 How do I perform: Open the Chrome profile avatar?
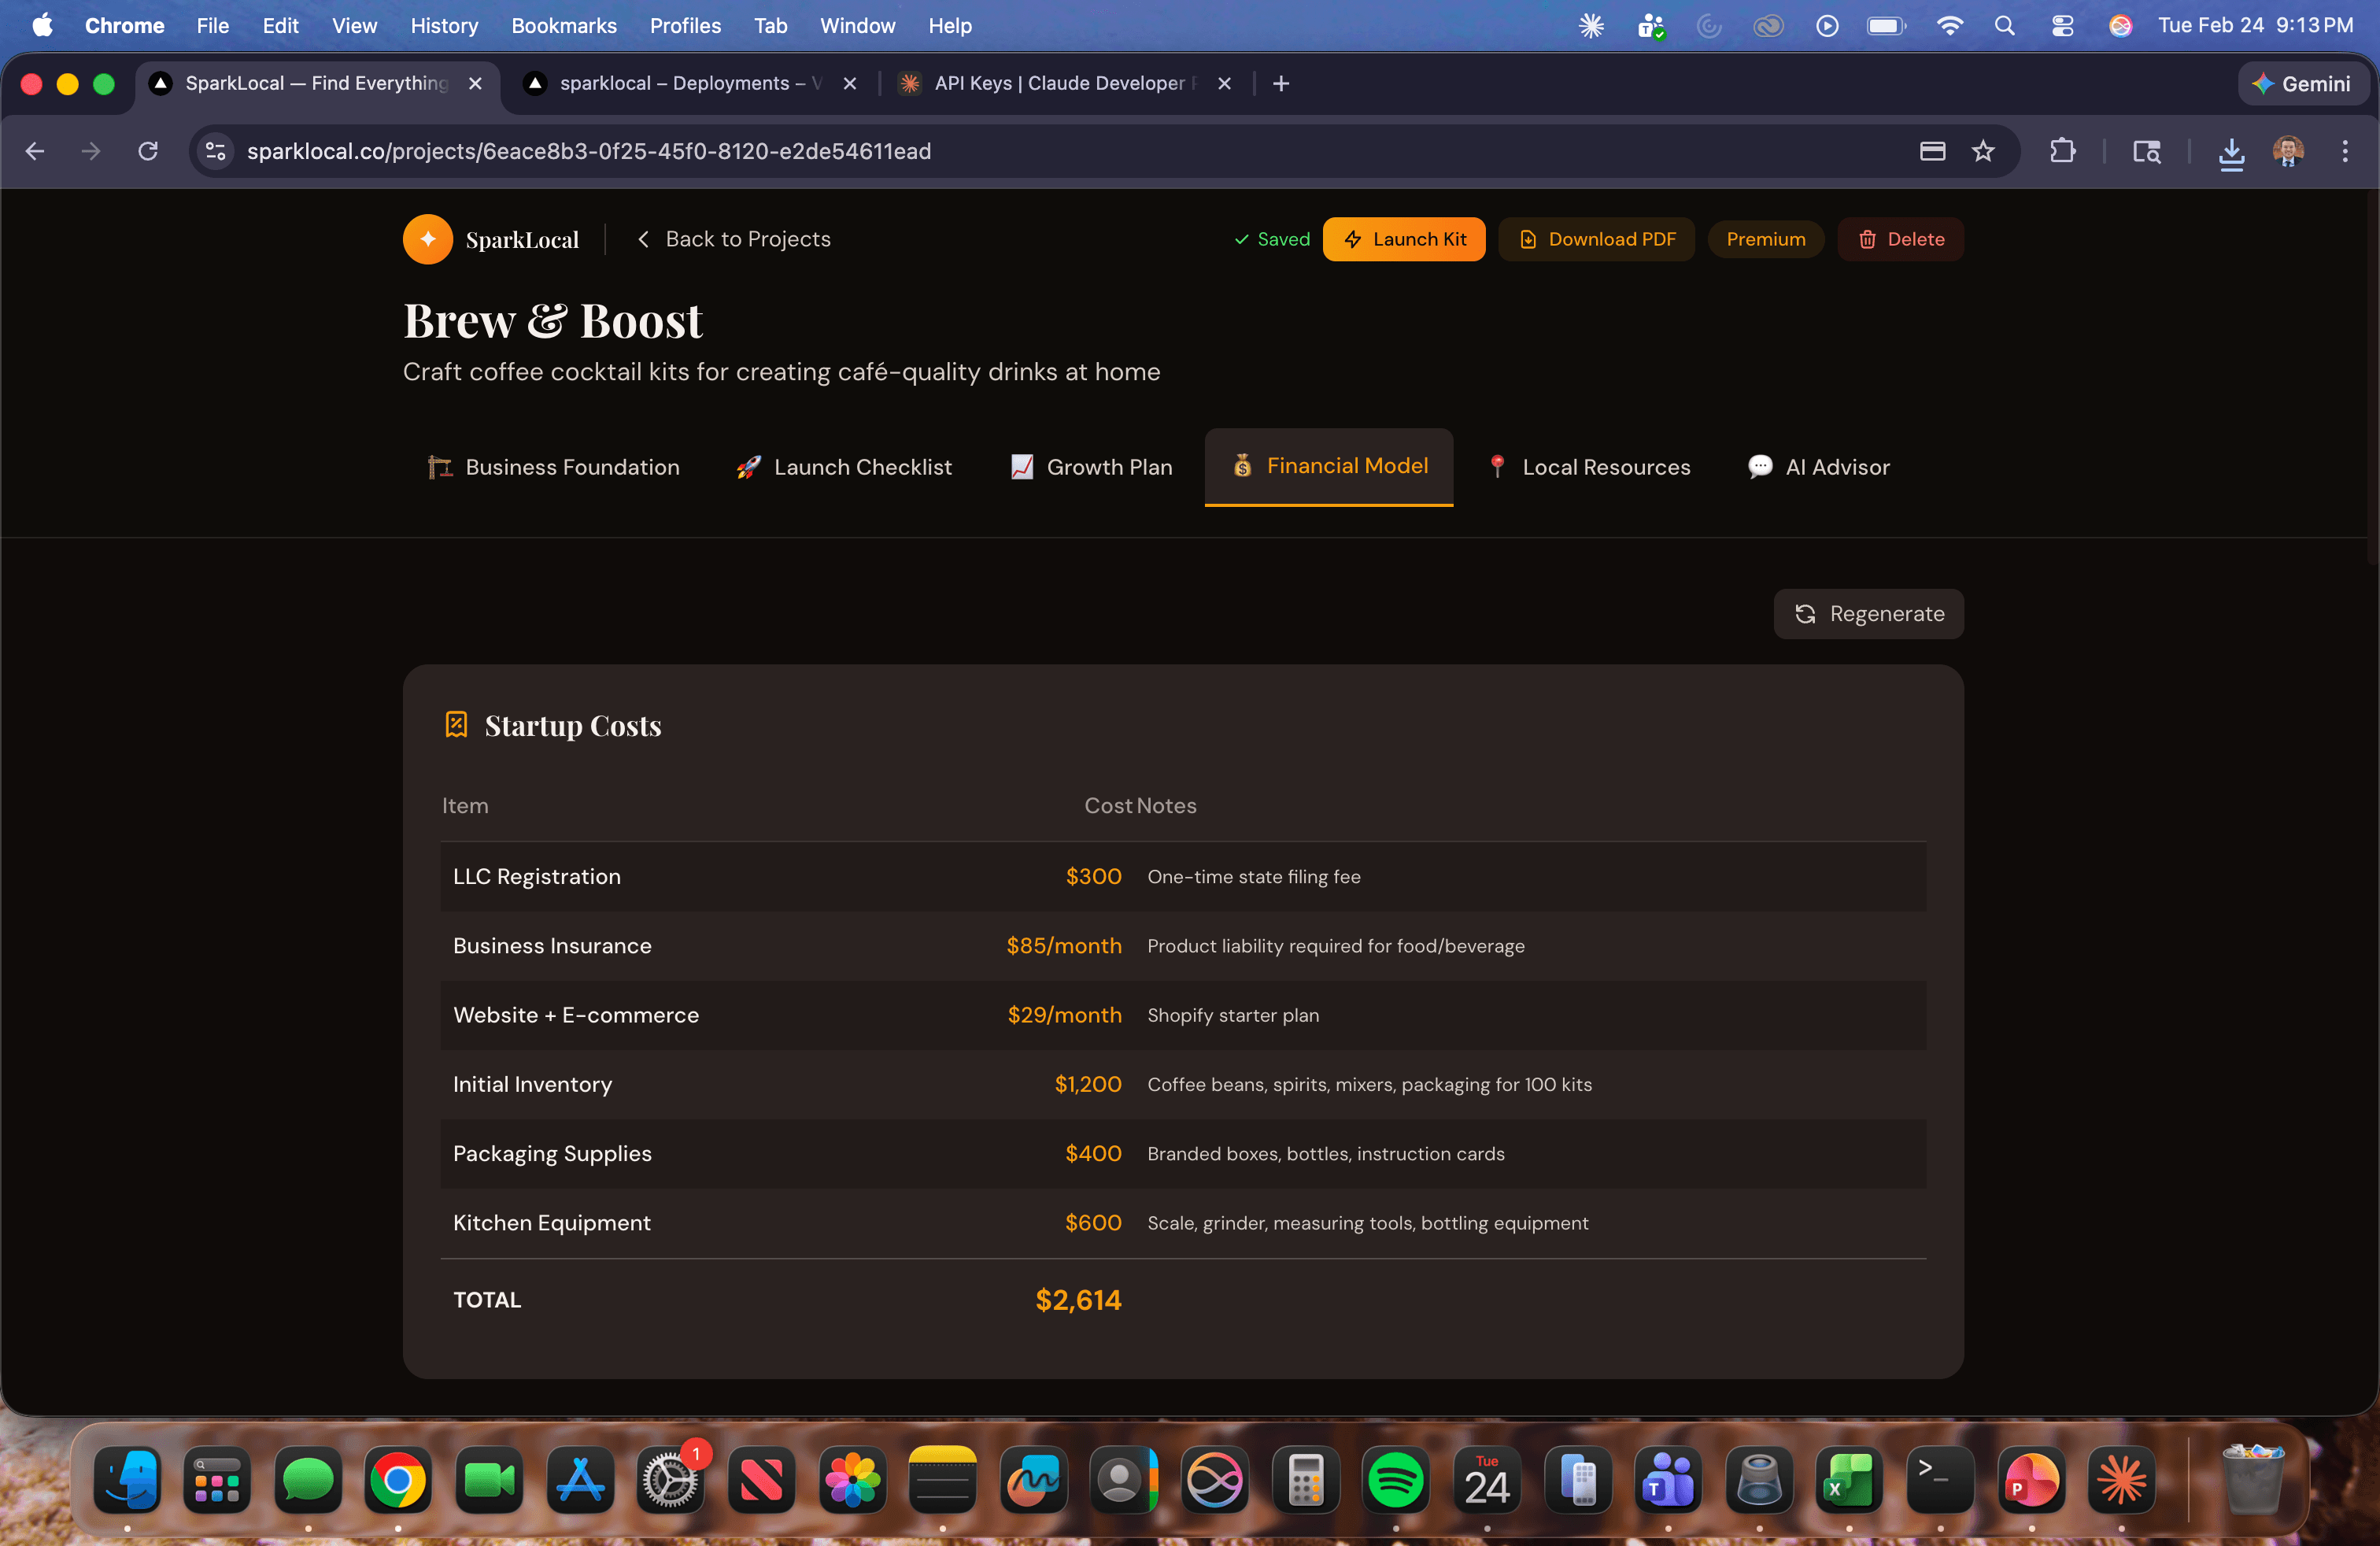click(2289, 152)
